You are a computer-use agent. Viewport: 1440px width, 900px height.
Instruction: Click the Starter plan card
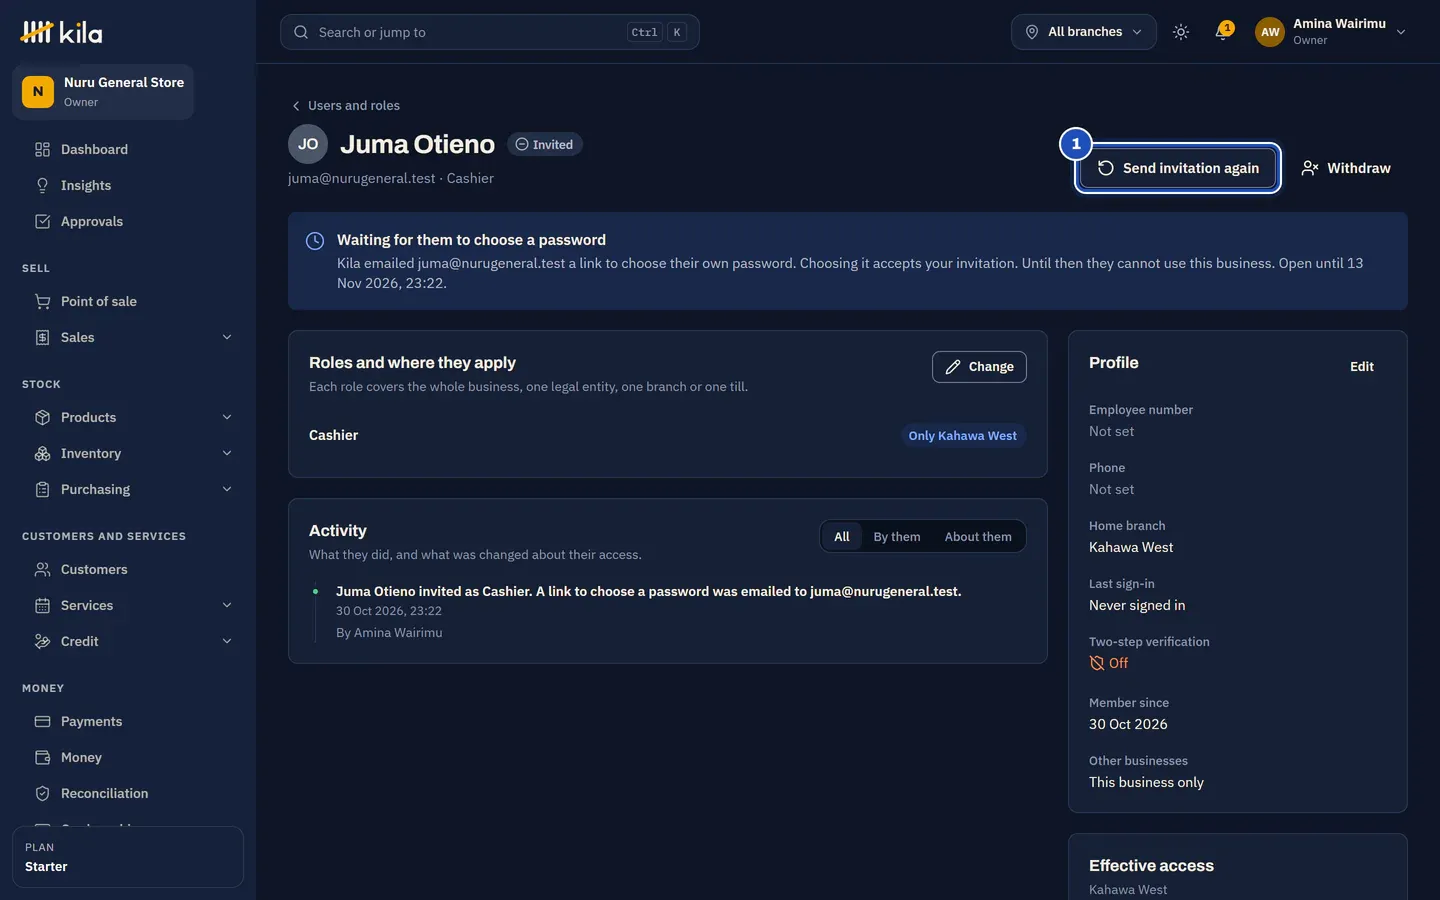pyautogui.click(x=128, y=857)
